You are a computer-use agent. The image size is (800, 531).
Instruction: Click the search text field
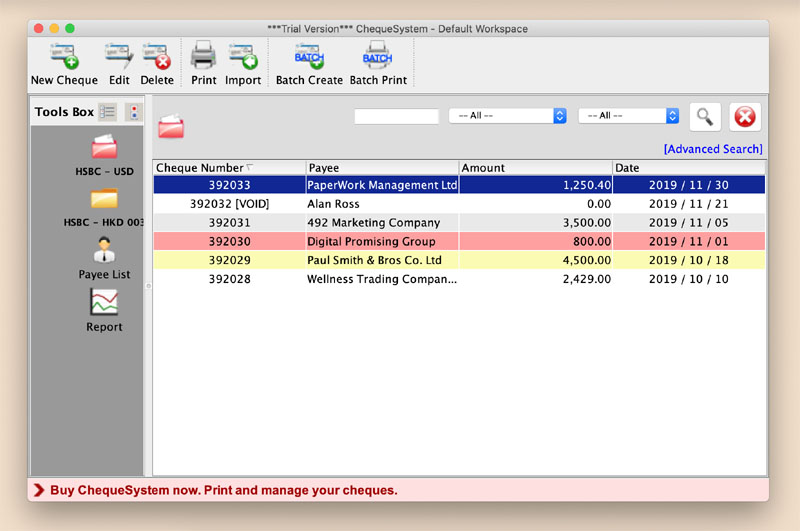pyautogui.click(x=396, y=117)
